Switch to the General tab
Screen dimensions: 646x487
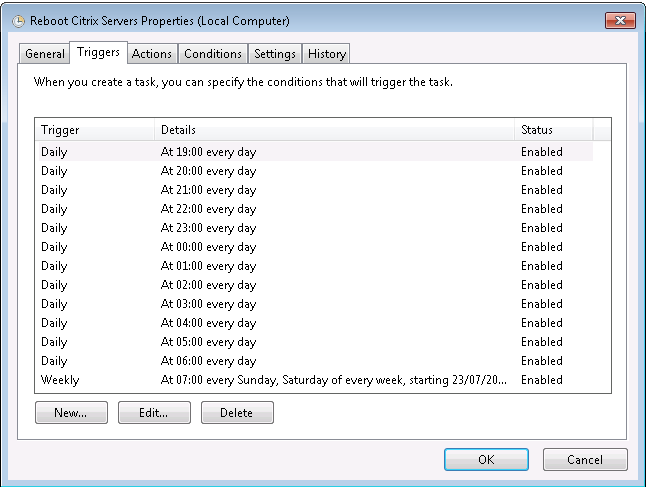click(44, 54)
